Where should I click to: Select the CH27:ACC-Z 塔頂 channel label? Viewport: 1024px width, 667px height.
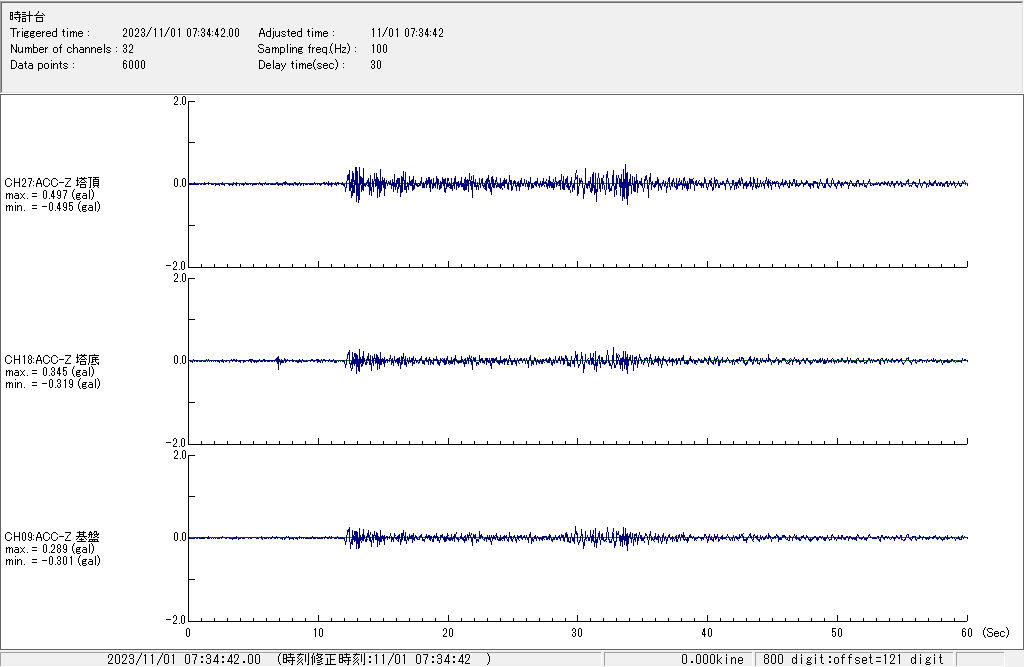click(x=52, y=183)
